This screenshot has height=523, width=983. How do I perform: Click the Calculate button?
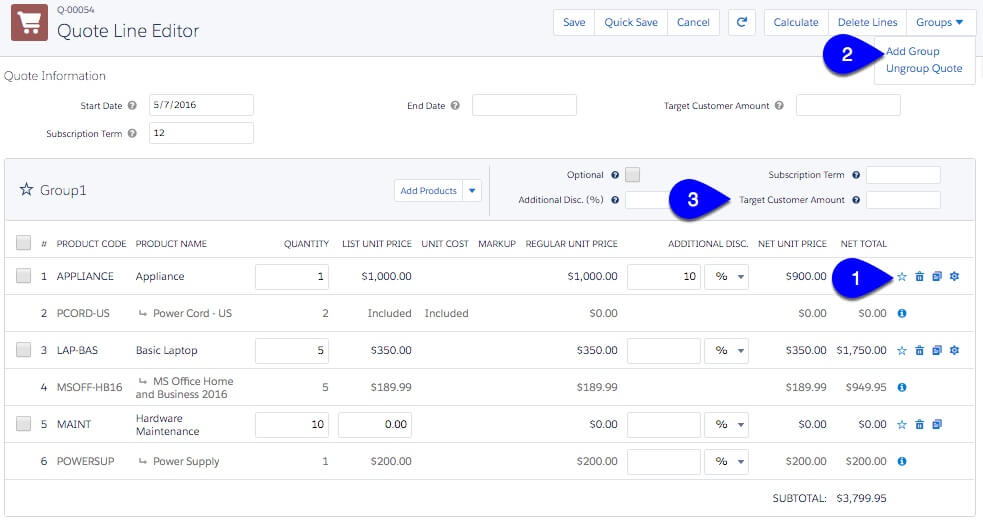[796, 22]
